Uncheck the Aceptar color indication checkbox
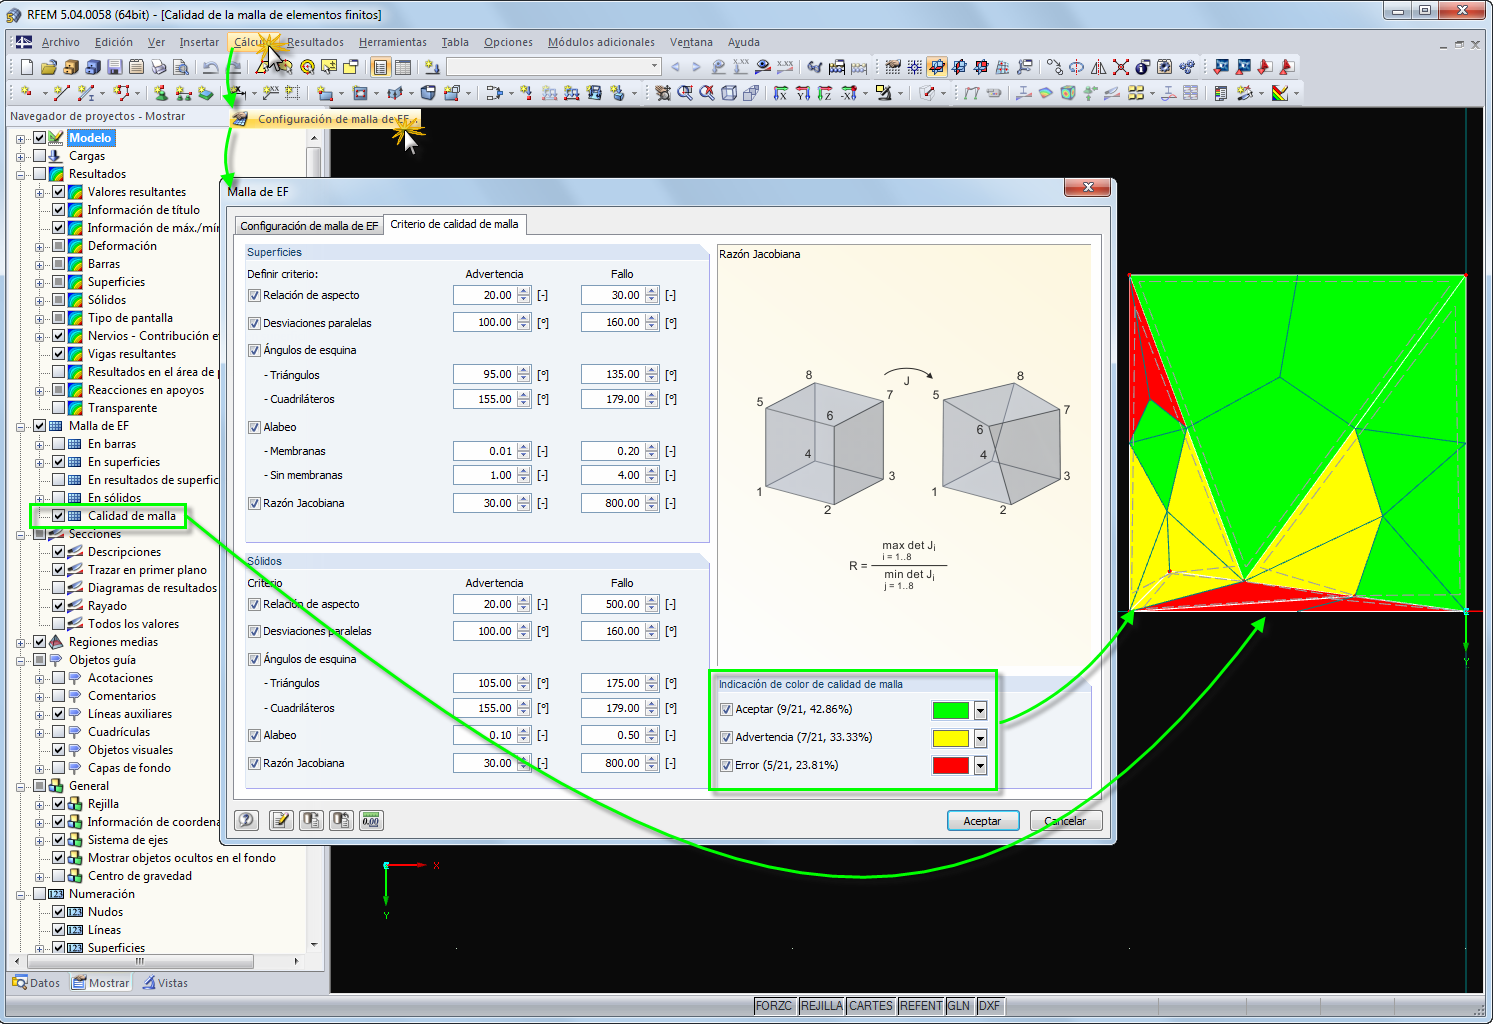This screenshot has height=1024, width=1493. click(726, 709)
